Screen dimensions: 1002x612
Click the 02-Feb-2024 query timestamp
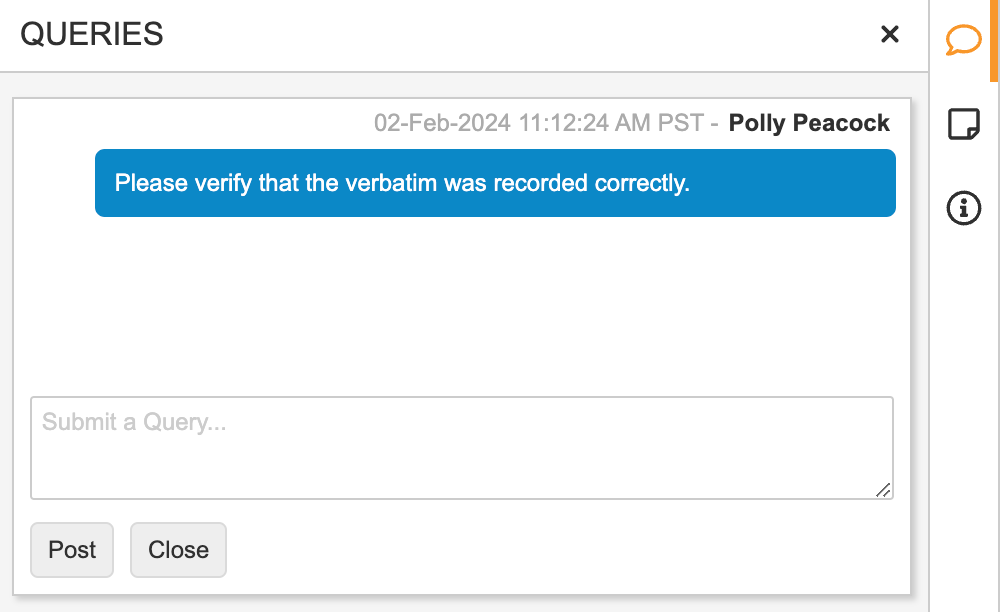[442, 123]
